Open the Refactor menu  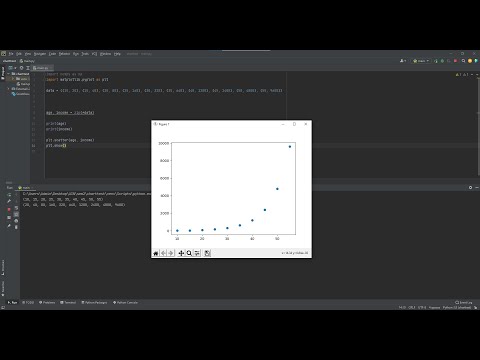click(x=64, y=54)
